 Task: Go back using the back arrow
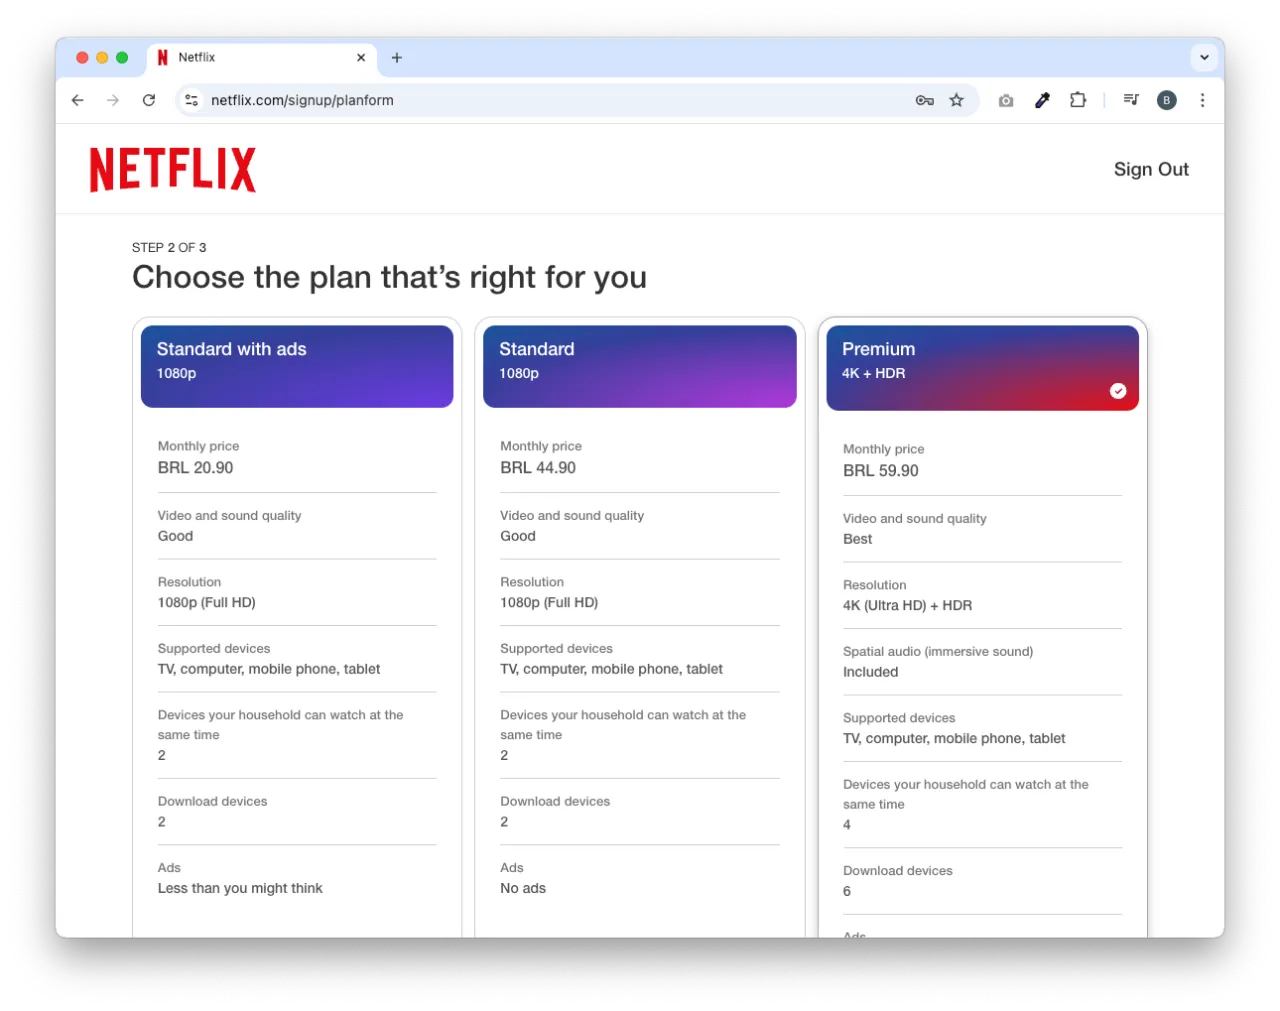click(x=77, y=100)
